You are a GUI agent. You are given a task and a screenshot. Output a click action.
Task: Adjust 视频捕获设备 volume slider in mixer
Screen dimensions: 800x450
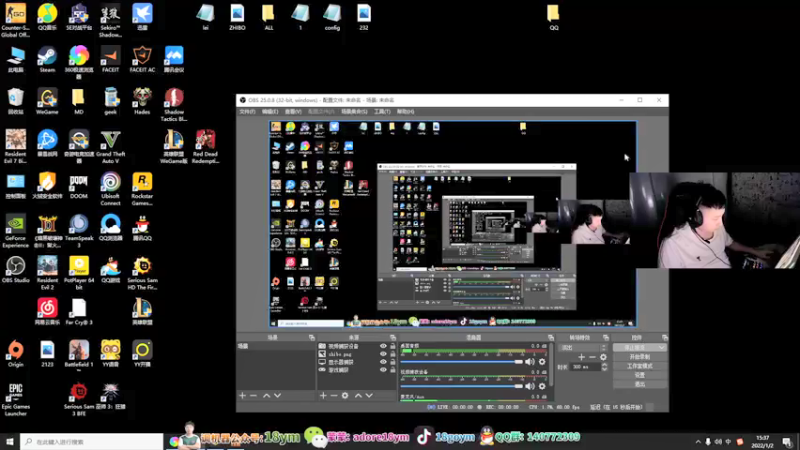click(x=462, y=386)
